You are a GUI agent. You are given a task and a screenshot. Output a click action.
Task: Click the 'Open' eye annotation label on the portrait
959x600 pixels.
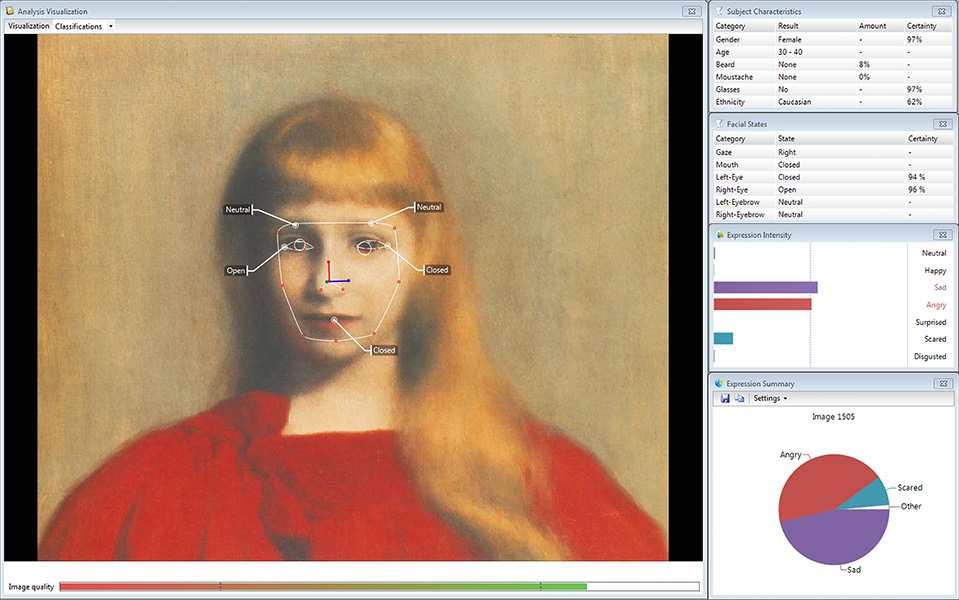point(236,270)
